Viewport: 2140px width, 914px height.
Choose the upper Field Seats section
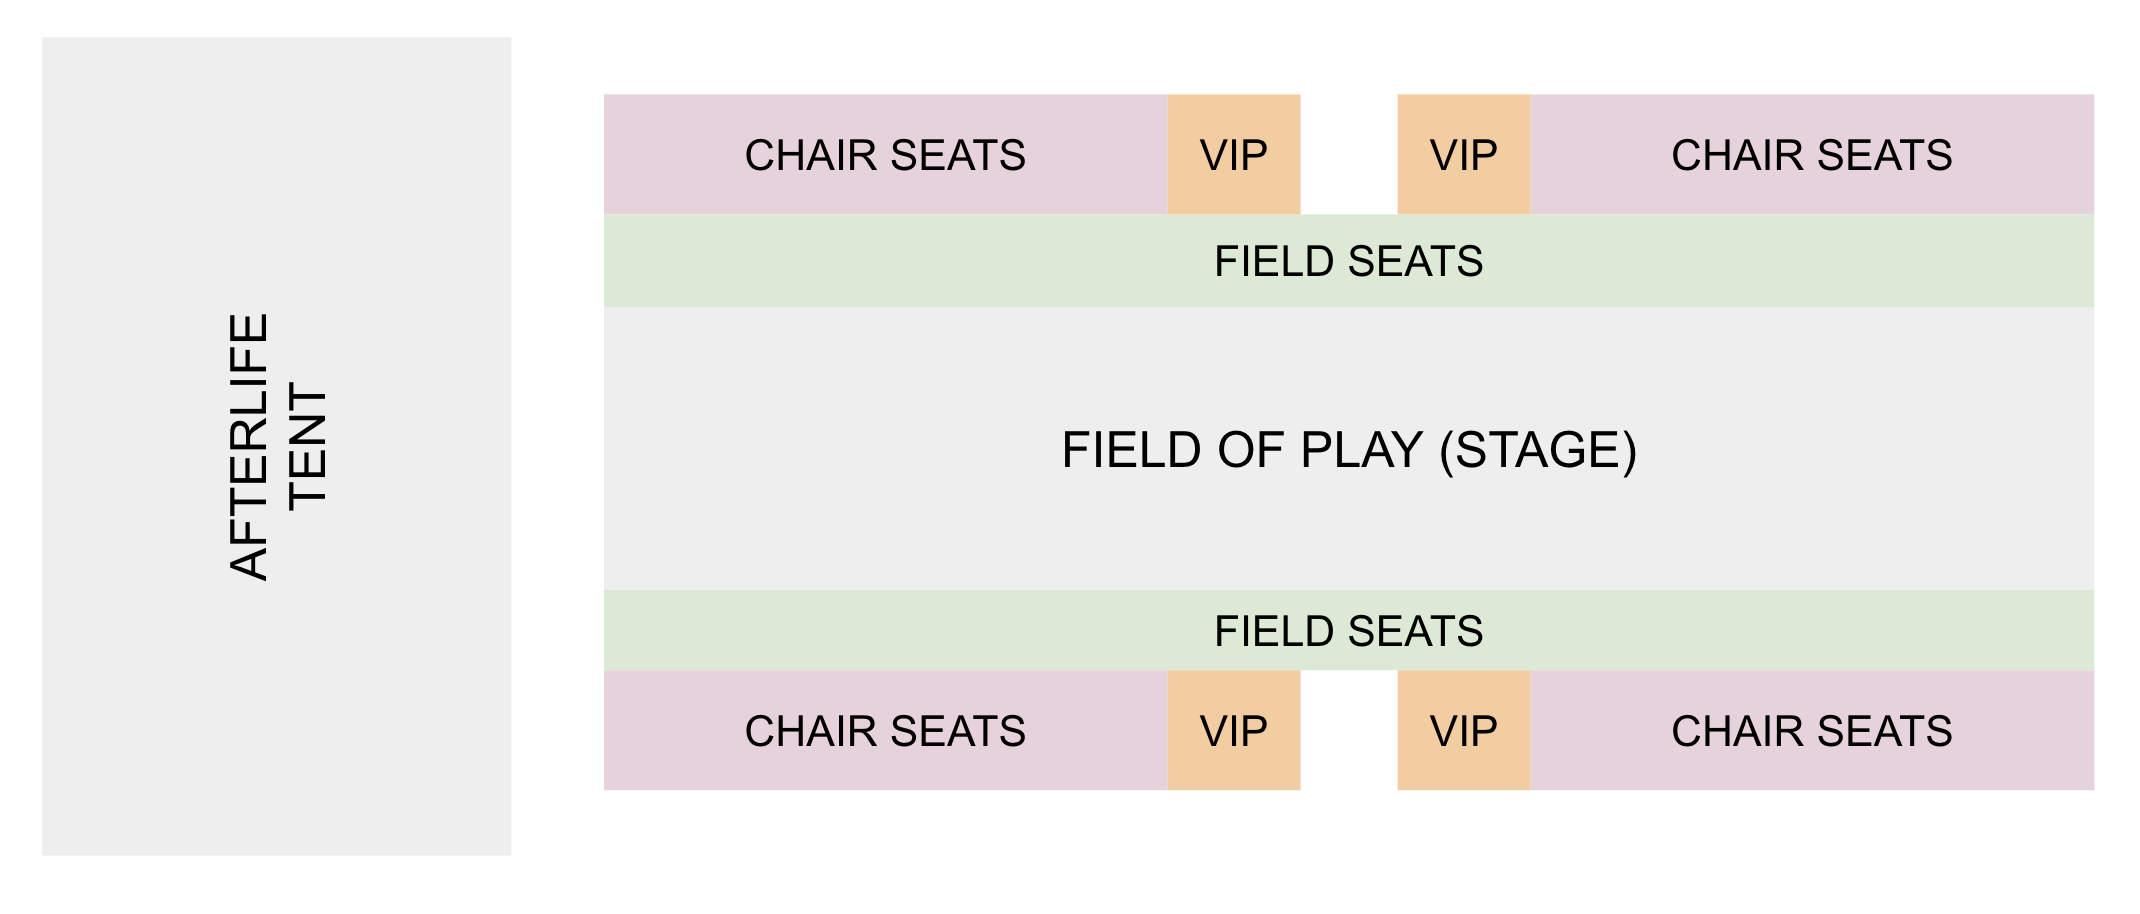1348,260
